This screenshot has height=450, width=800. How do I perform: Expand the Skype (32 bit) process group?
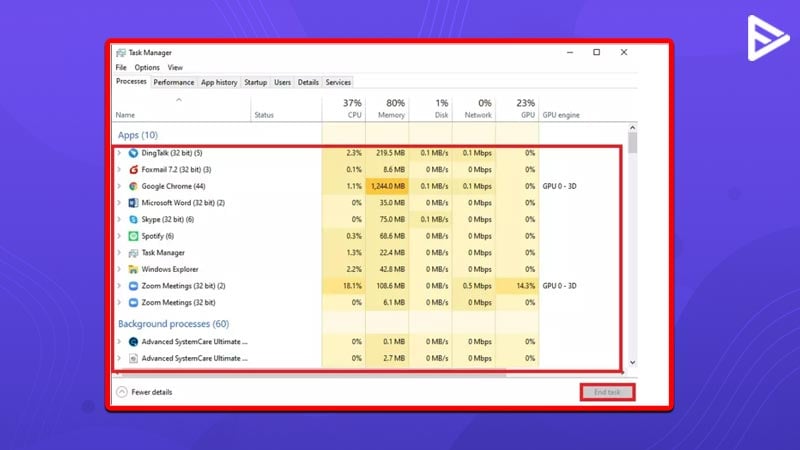click(x=119, y=219)
